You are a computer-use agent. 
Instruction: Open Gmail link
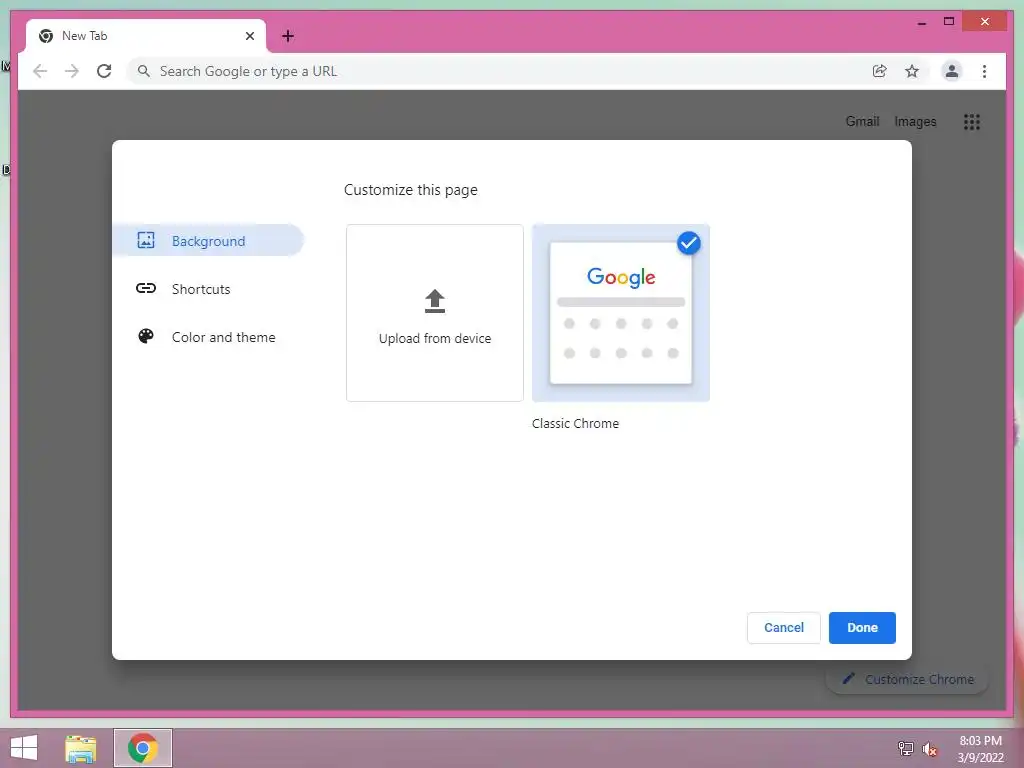[862, 121]
